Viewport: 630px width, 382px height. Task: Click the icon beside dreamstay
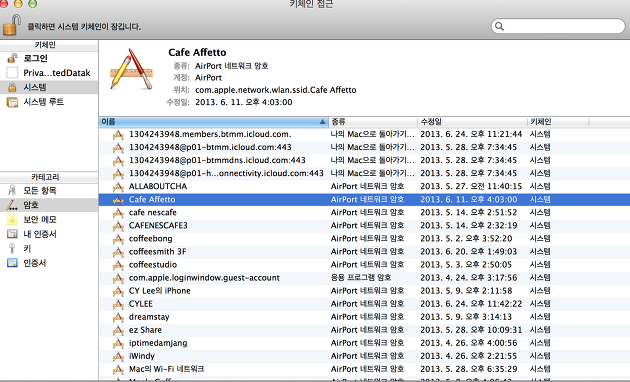point(118,317)
